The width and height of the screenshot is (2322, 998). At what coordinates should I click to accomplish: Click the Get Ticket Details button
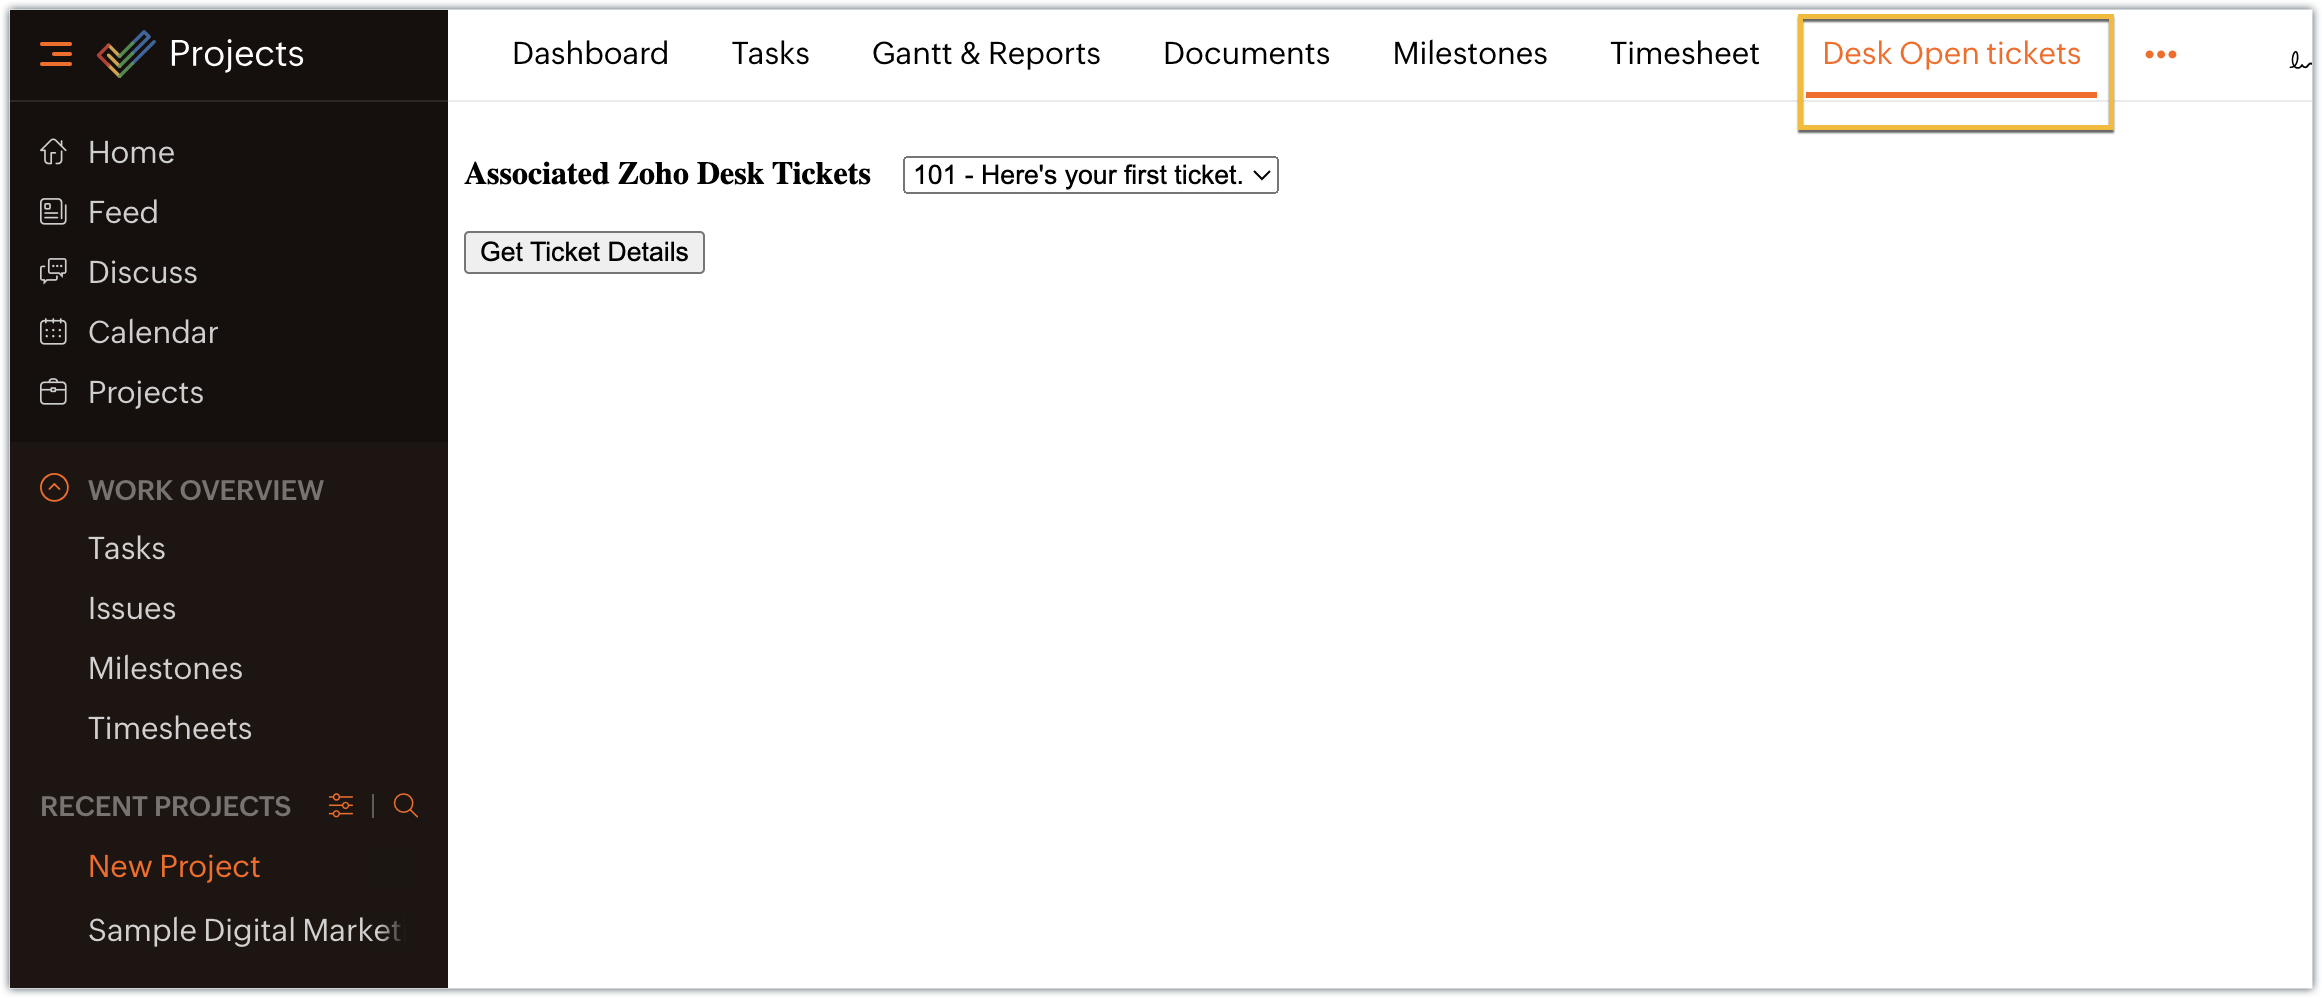click(x=584, y=252)
